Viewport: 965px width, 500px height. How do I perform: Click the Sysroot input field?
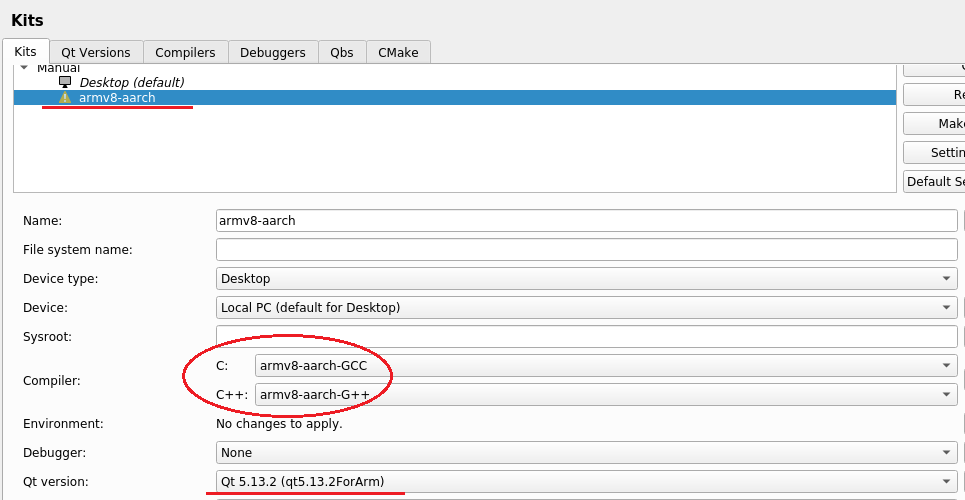[x=587, y=336]
